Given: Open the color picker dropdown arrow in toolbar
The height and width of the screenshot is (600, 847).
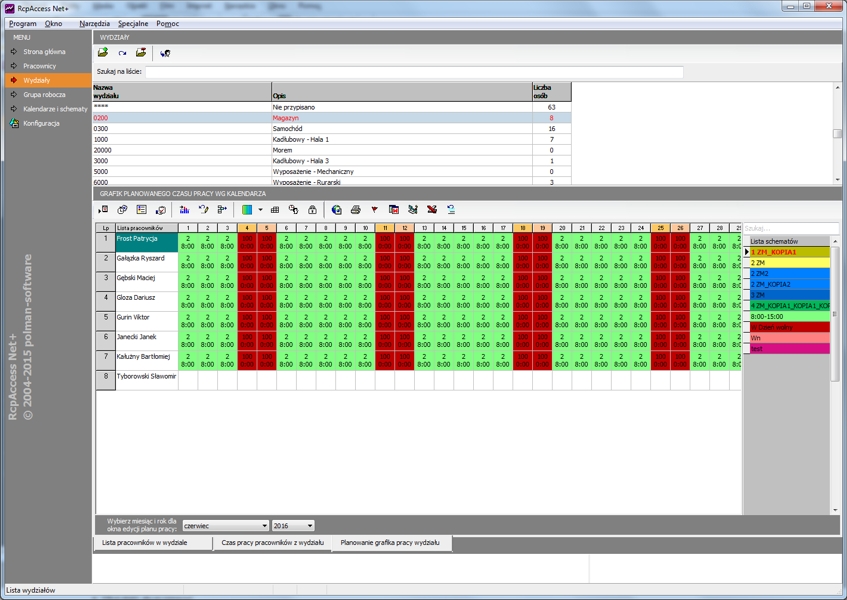Looking at the screenshot, I should [x=260, y=210].
